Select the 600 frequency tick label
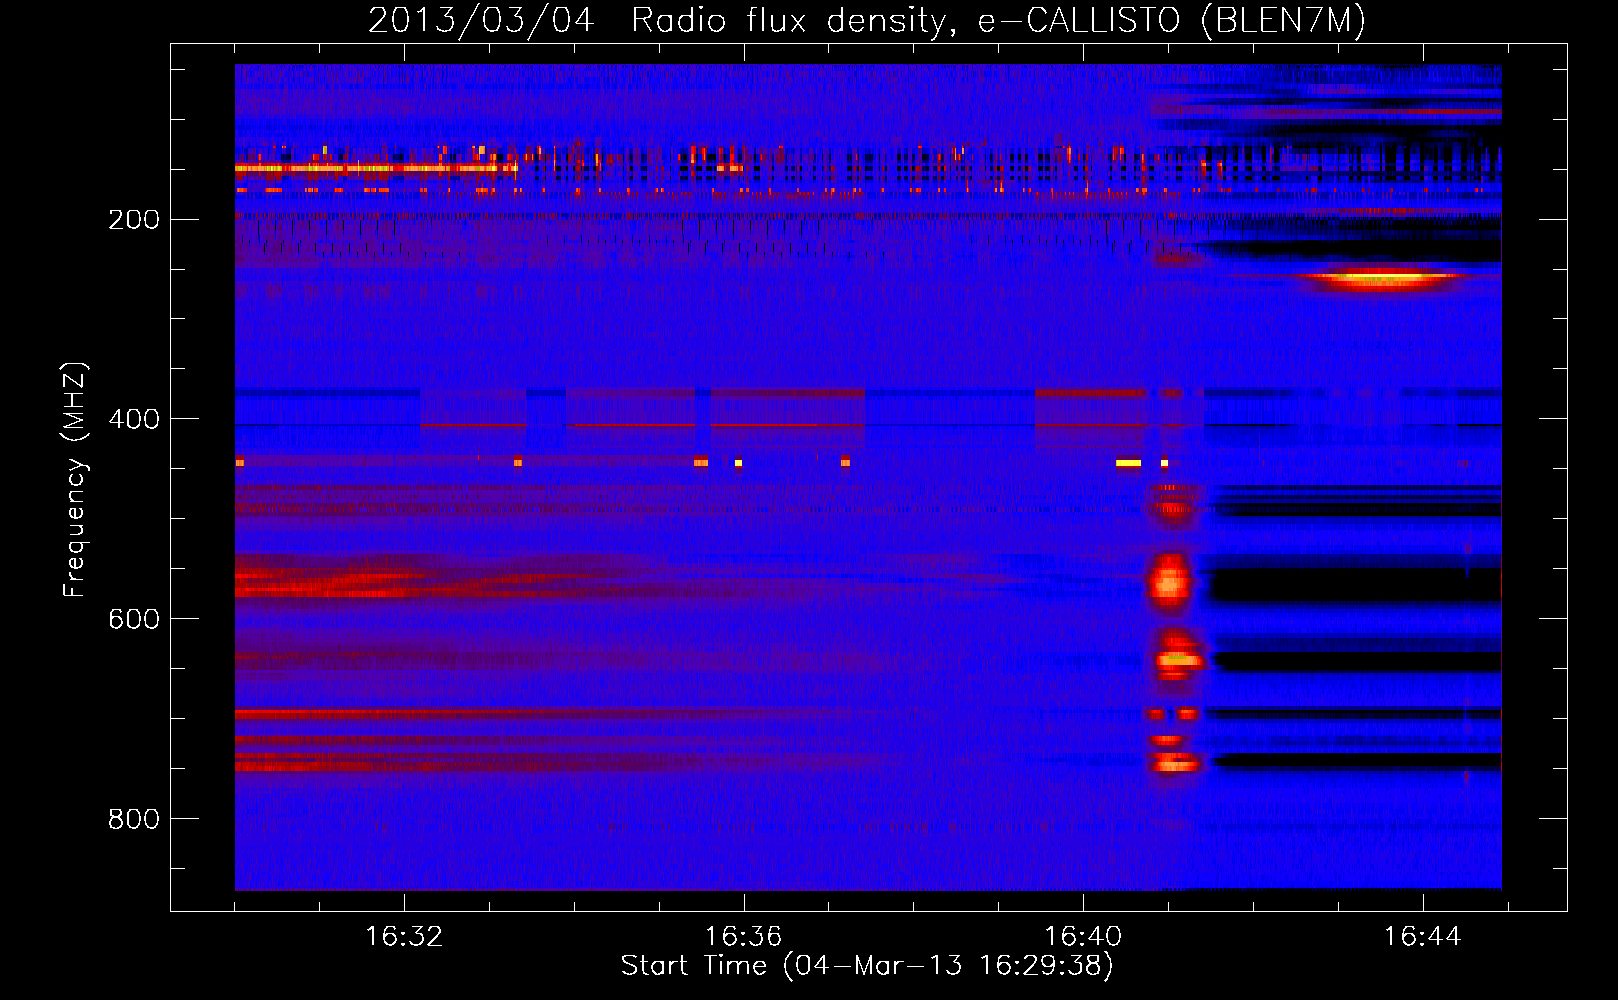 (134, 619)
